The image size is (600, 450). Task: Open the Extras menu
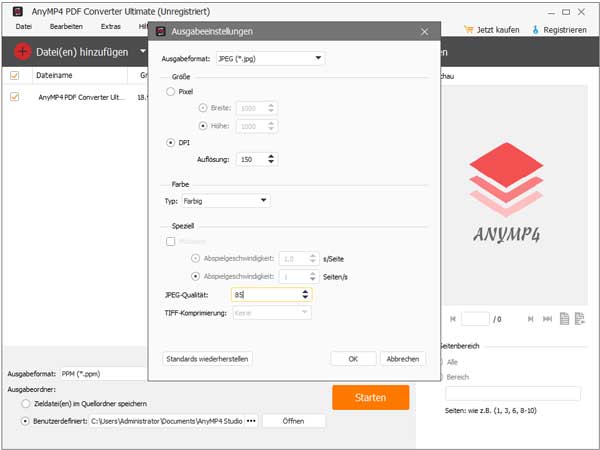111,26
